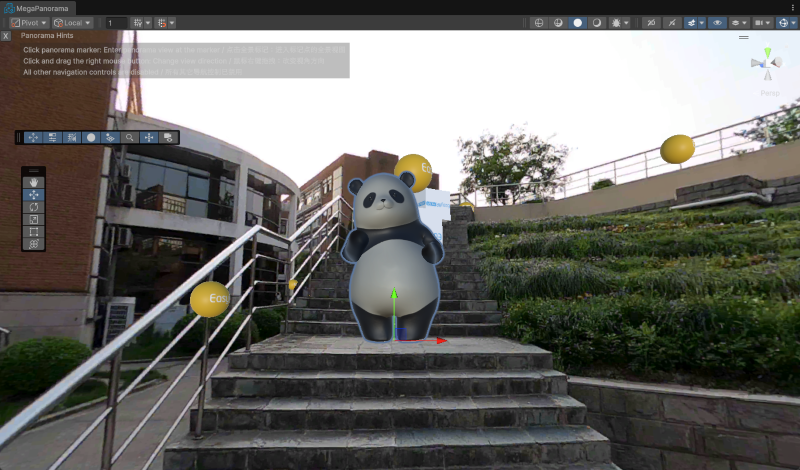Select shaded wireframe draw mode icon
Viewport: 800px width, 470px height.
[x=558, y=23]
